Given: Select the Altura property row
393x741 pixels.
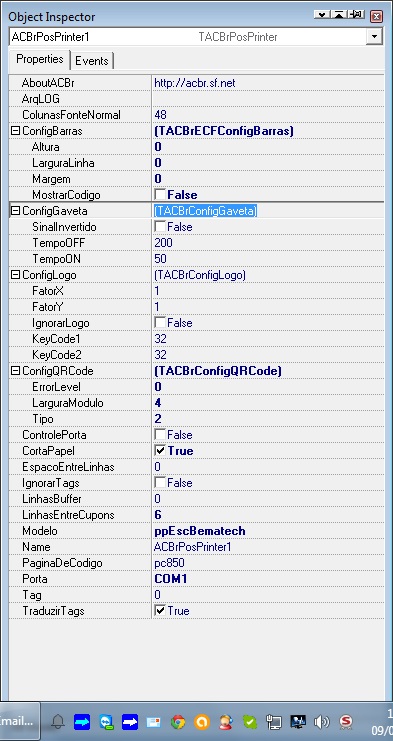Looking at the screenshot, I should [196, 147].
